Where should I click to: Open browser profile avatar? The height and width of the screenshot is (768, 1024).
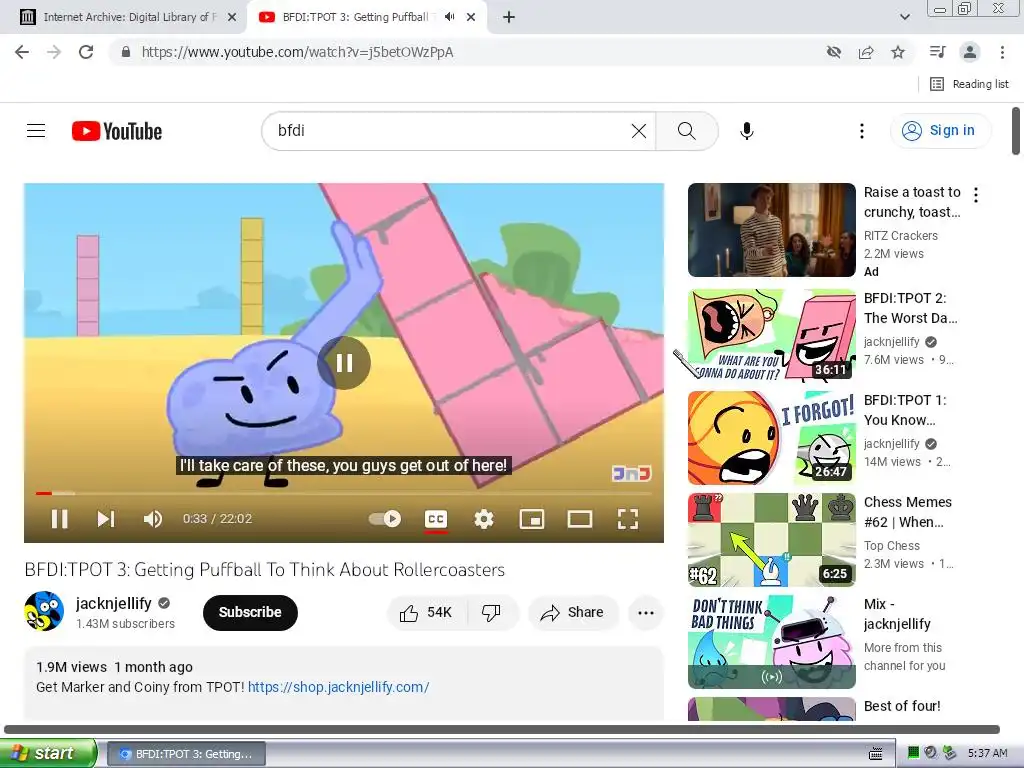[970, 52]
